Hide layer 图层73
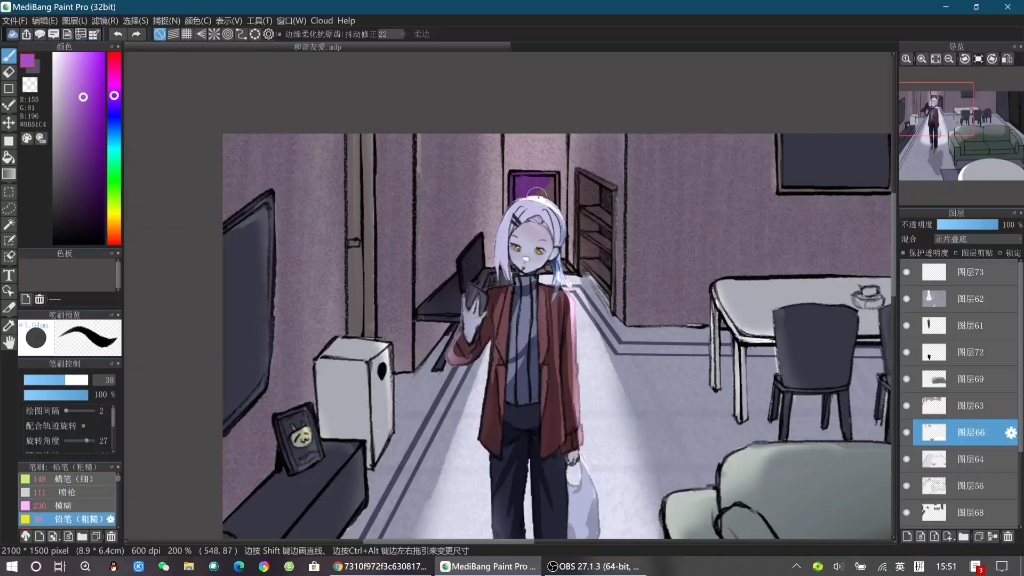 906,272
